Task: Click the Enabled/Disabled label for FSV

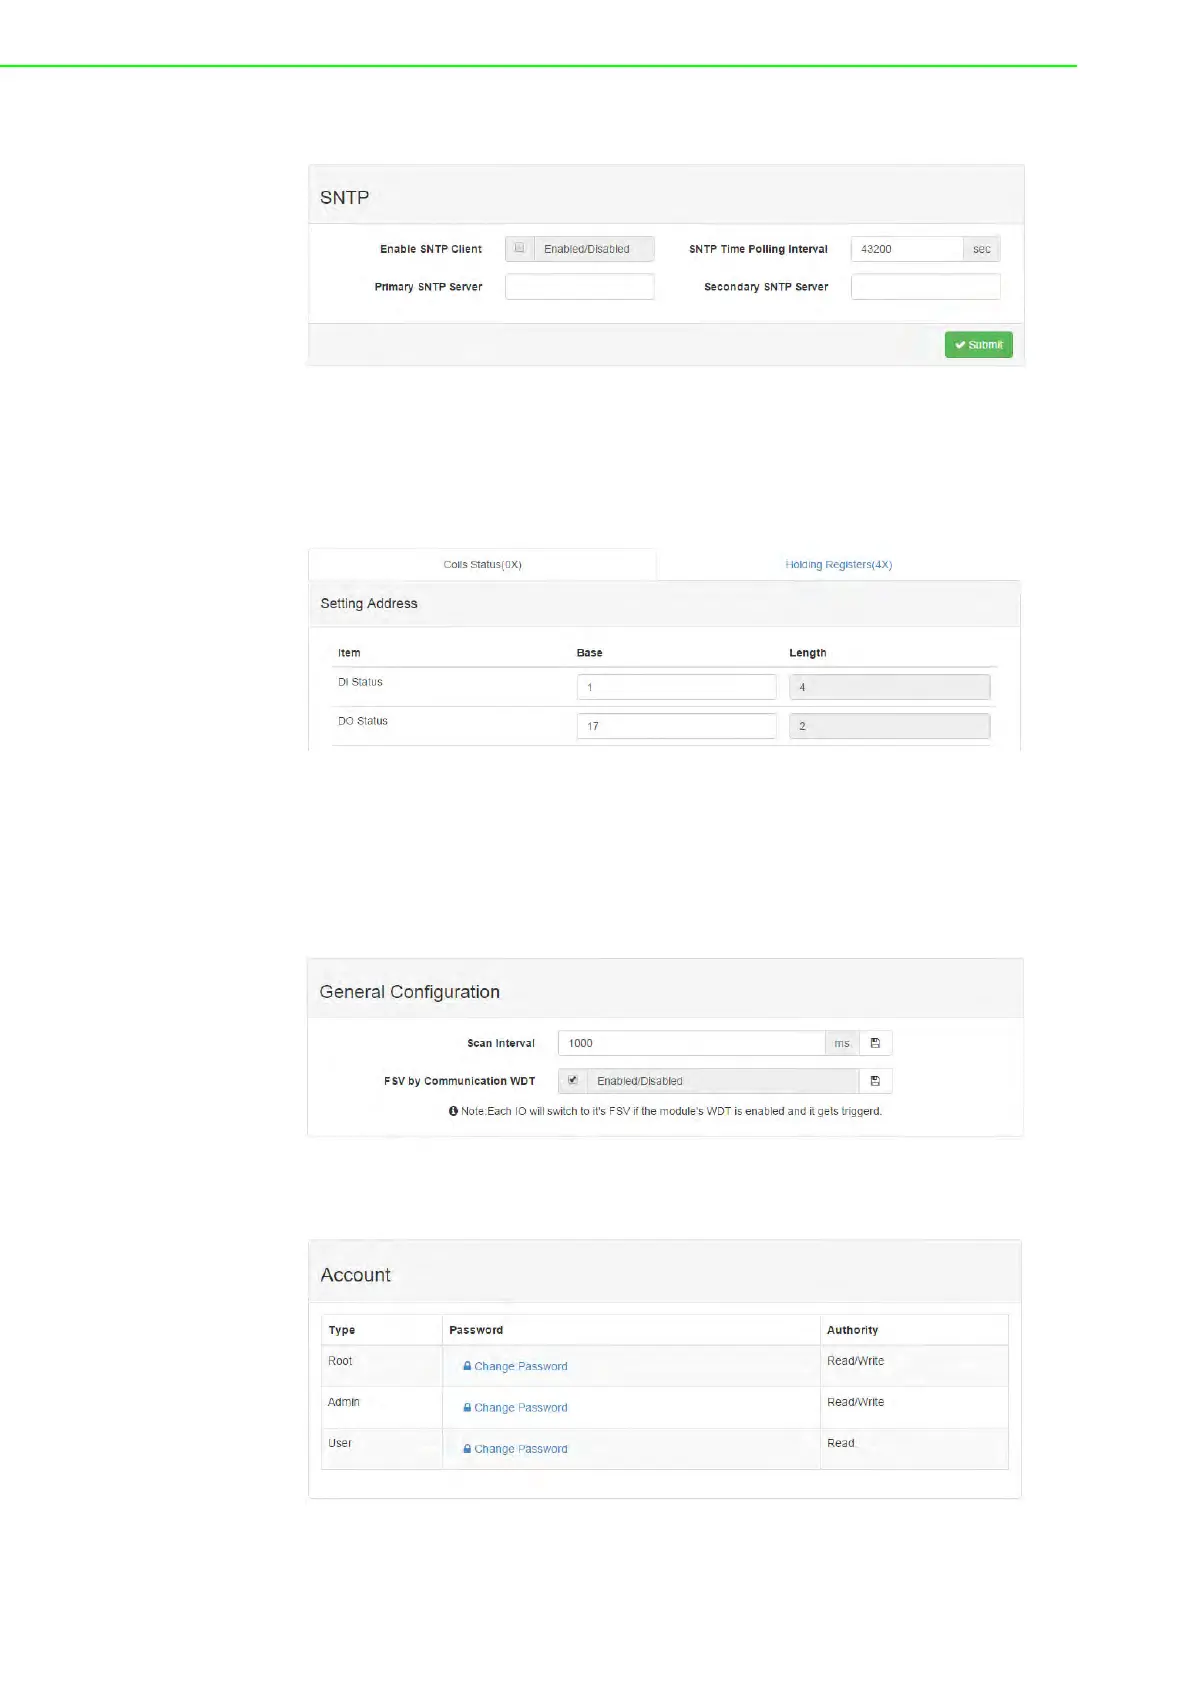Action: 640,1081
